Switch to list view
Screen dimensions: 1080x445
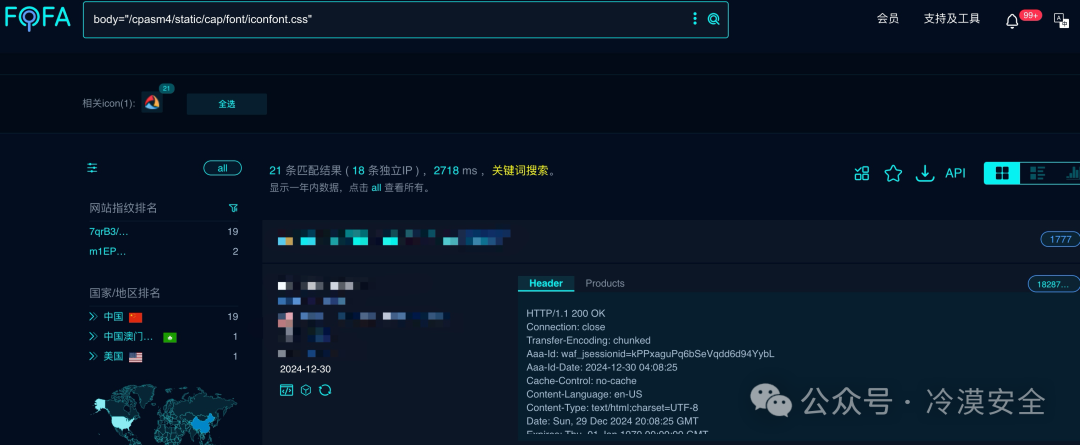tap(1037, 174)
